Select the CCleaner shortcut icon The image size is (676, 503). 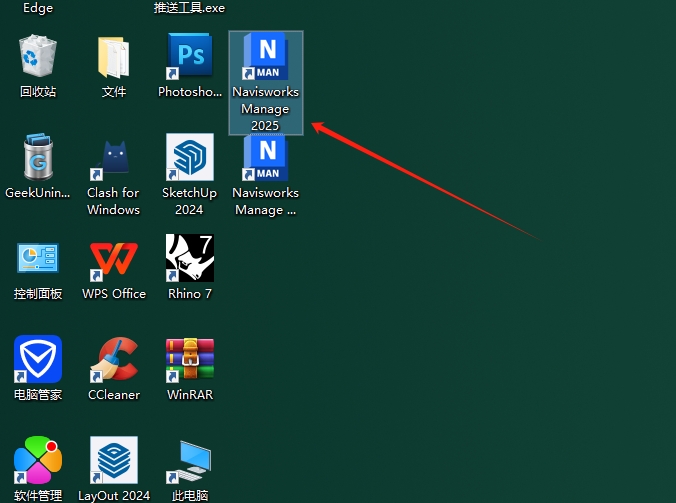coord(114,359)
